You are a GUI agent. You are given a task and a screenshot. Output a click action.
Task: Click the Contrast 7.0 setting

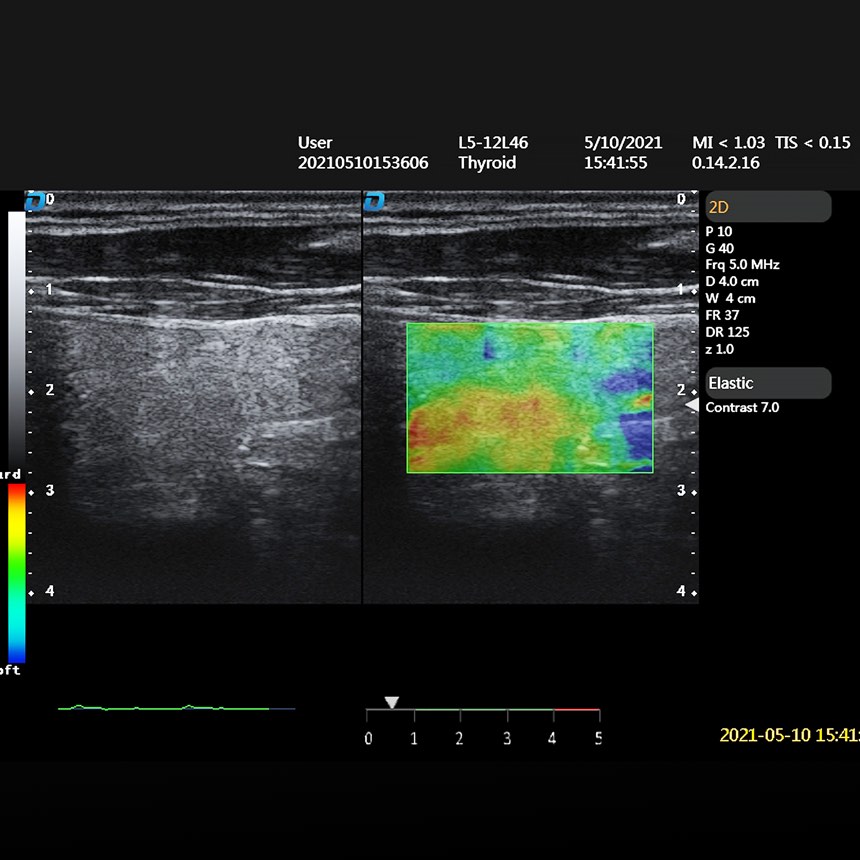[742, 408]
